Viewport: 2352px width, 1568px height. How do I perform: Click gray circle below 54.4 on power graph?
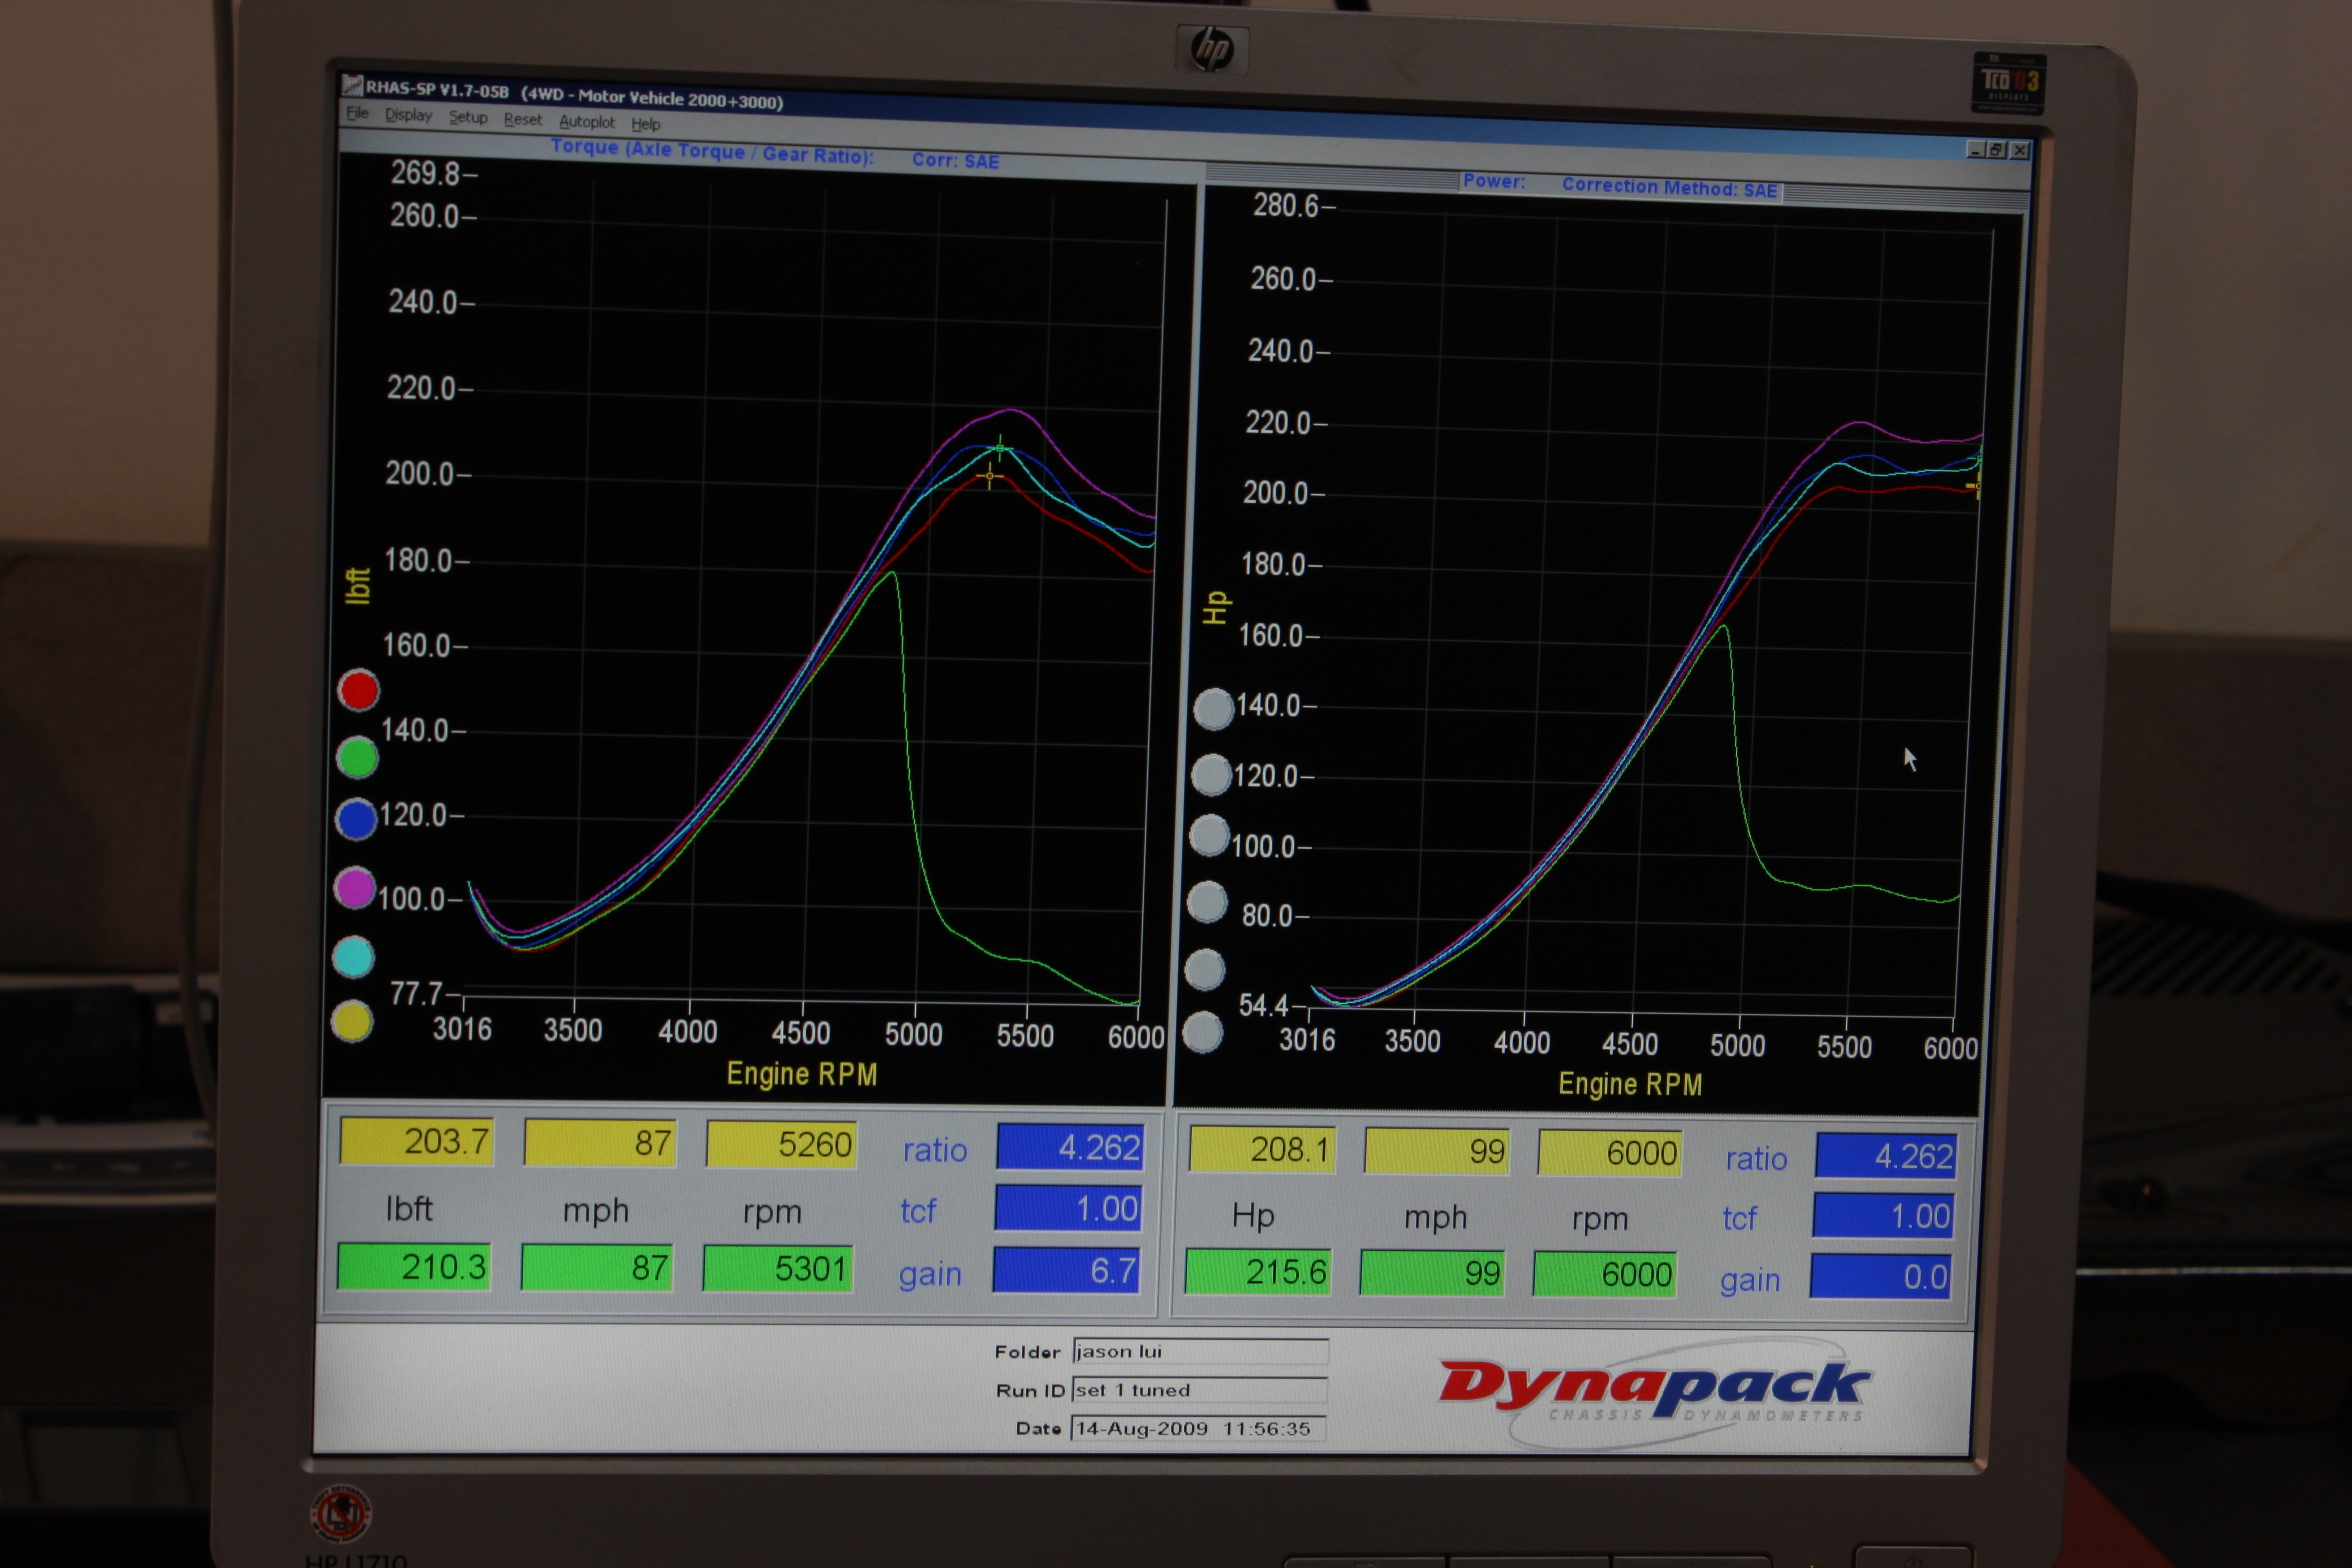[x=1203, y=1032]
